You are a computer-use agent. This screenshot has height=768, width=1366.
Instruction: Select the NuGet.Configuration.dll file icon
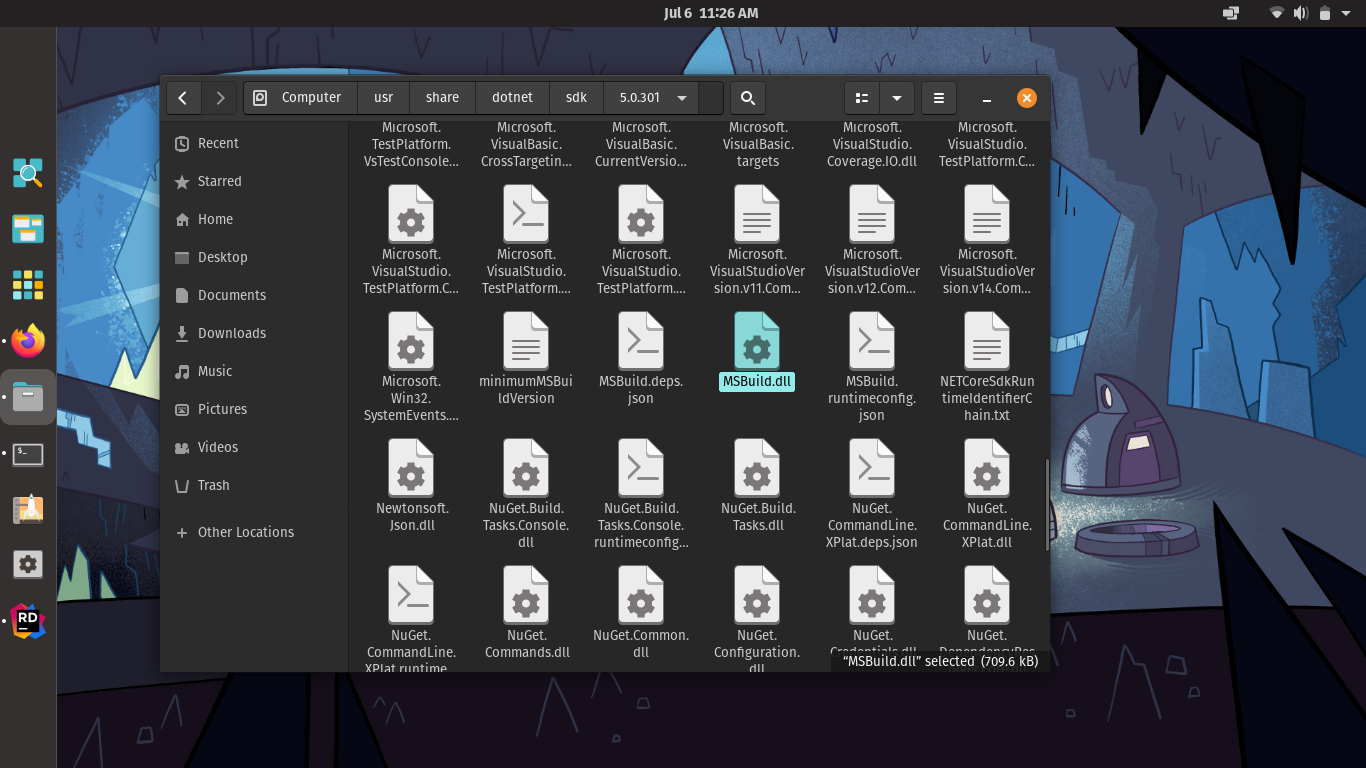(x=757, y=595)
